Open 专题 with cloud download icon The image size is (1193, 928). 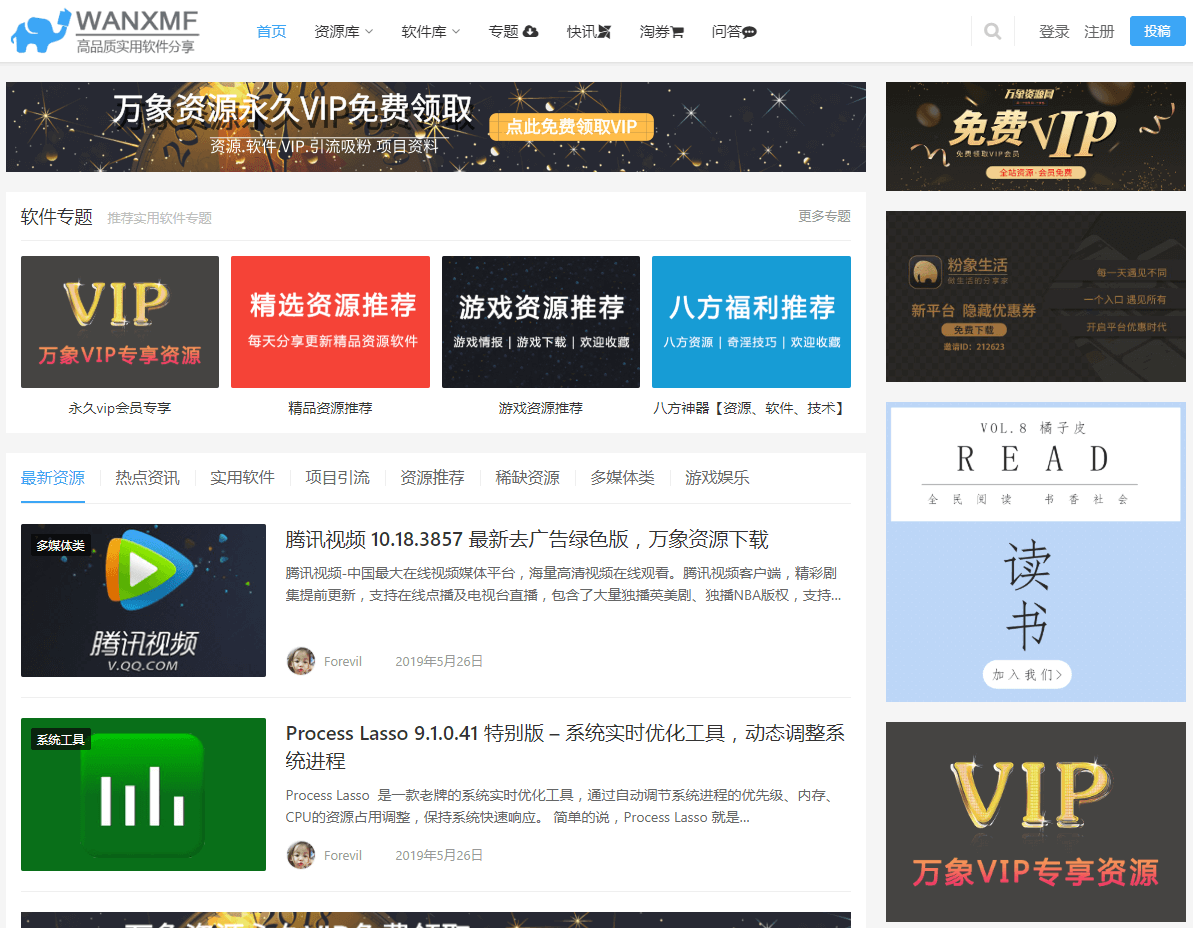tap(513, 31)
